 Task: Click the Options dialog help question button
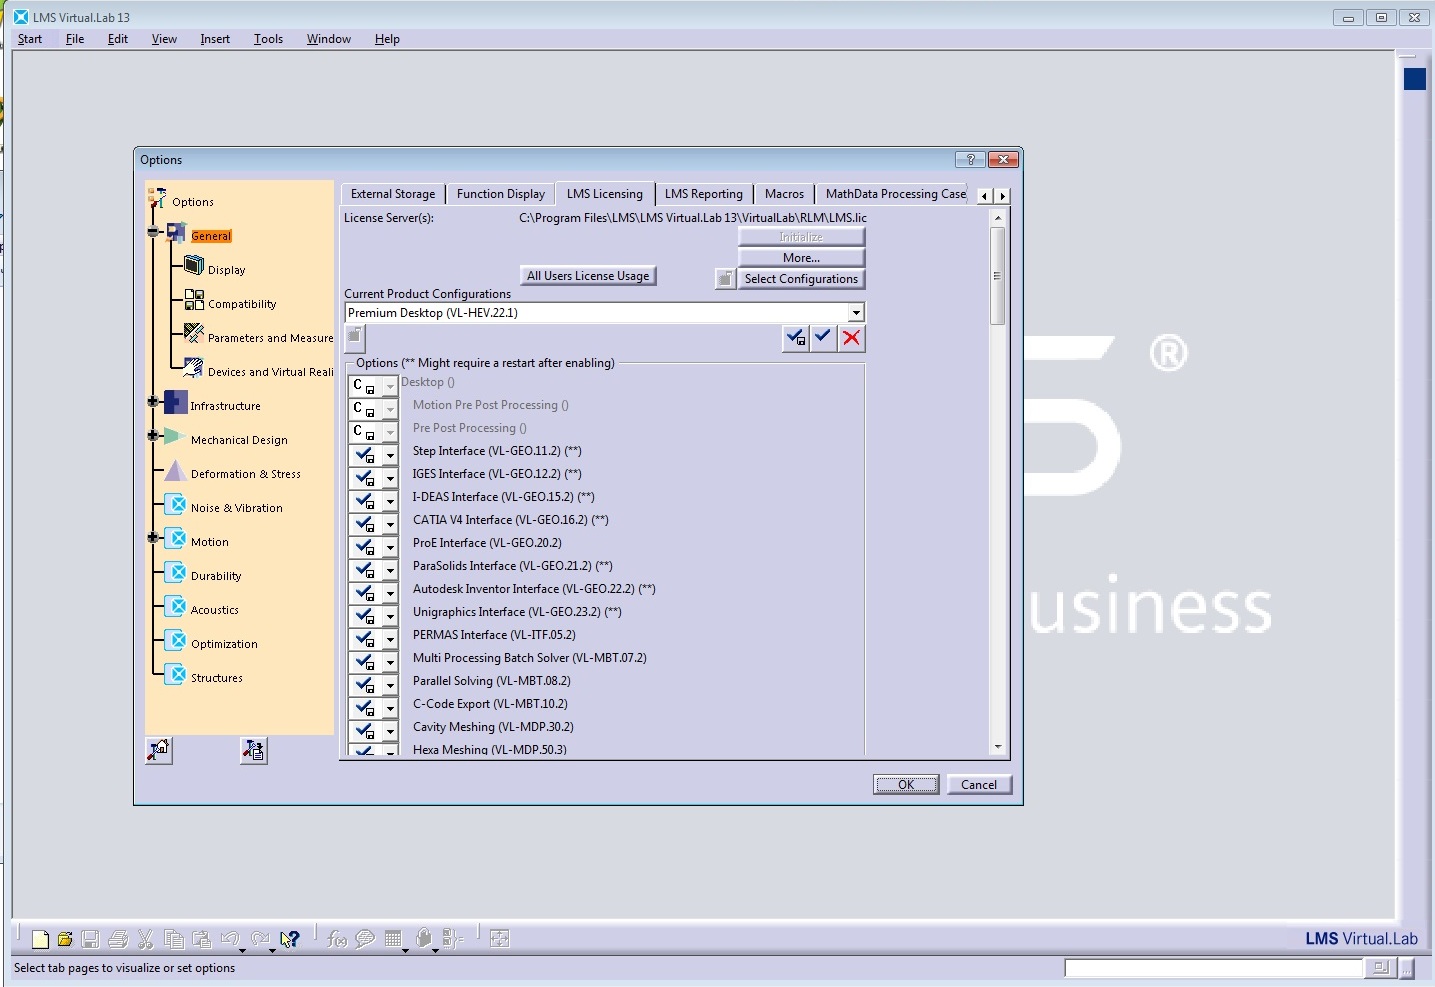pos(970,160)
